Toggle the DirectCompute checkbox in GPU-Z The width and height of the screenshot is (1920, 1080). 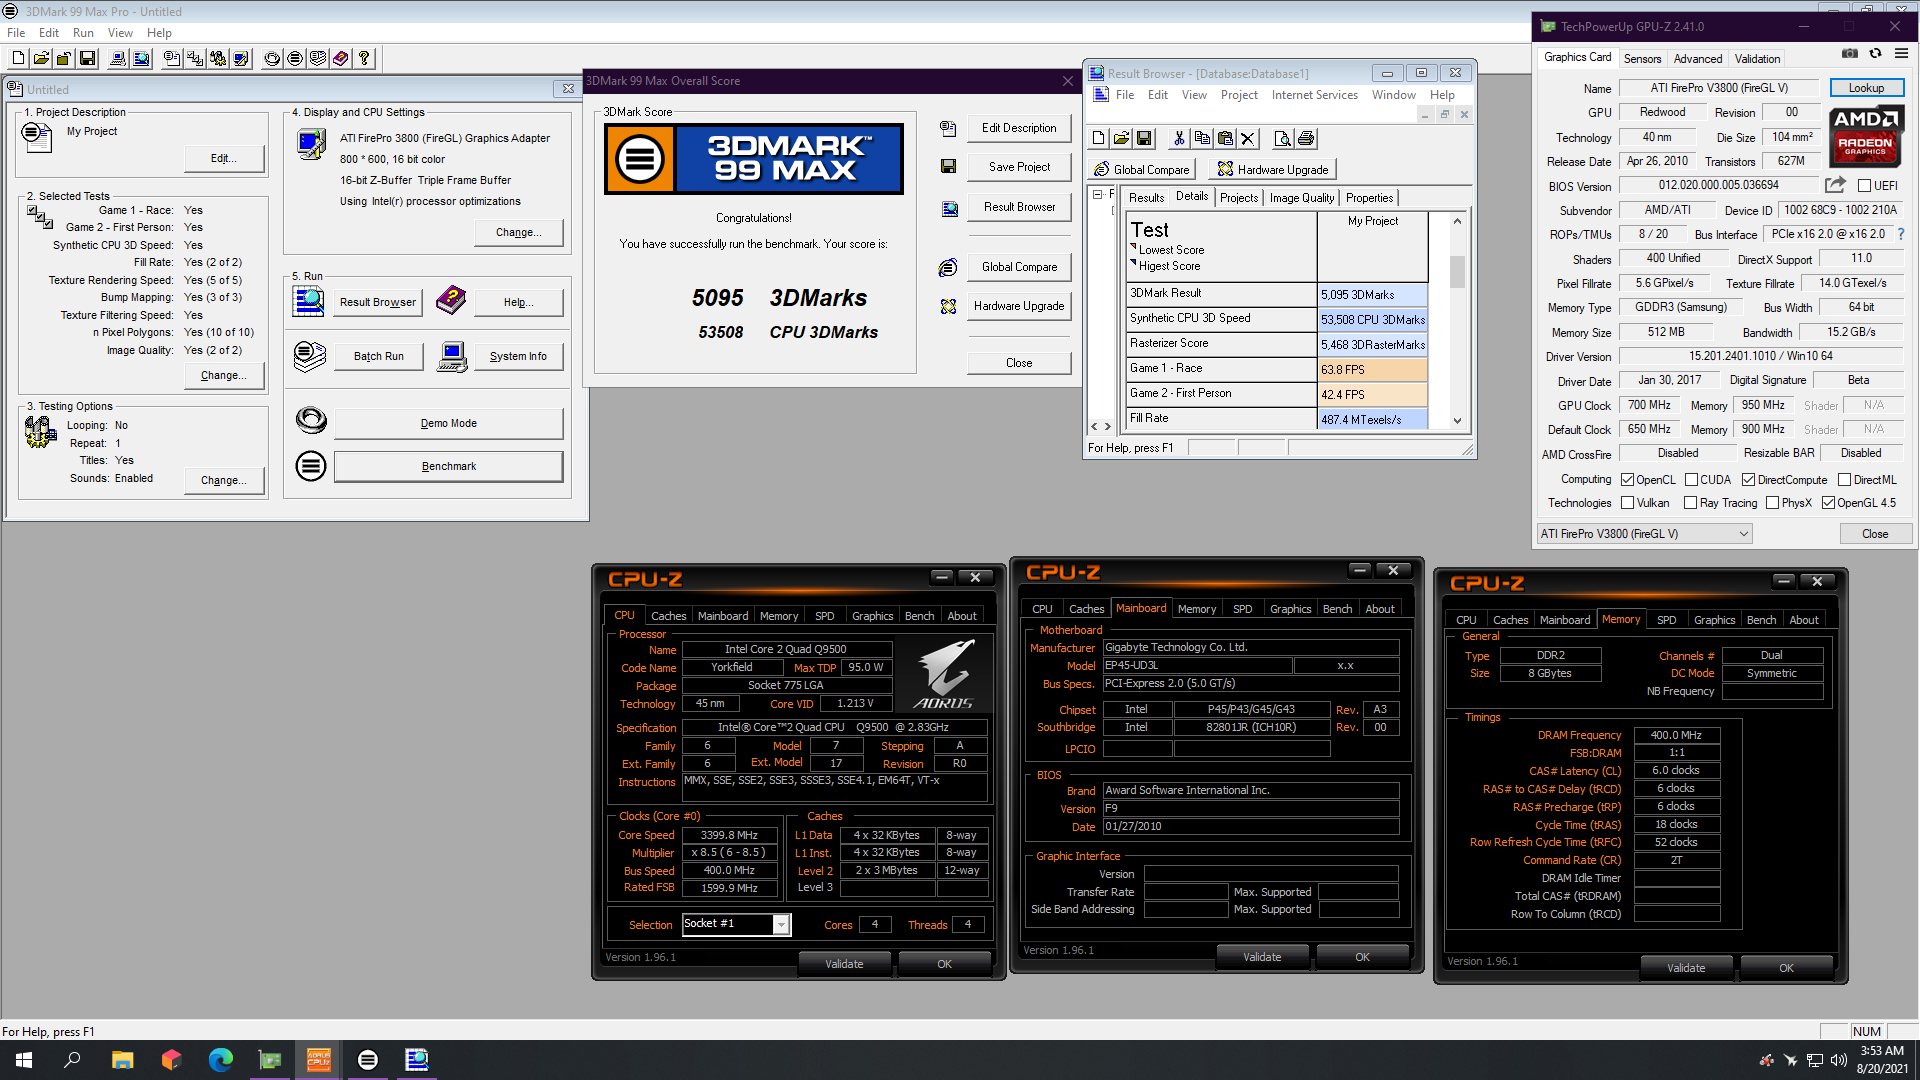(x=1749, y=480)
